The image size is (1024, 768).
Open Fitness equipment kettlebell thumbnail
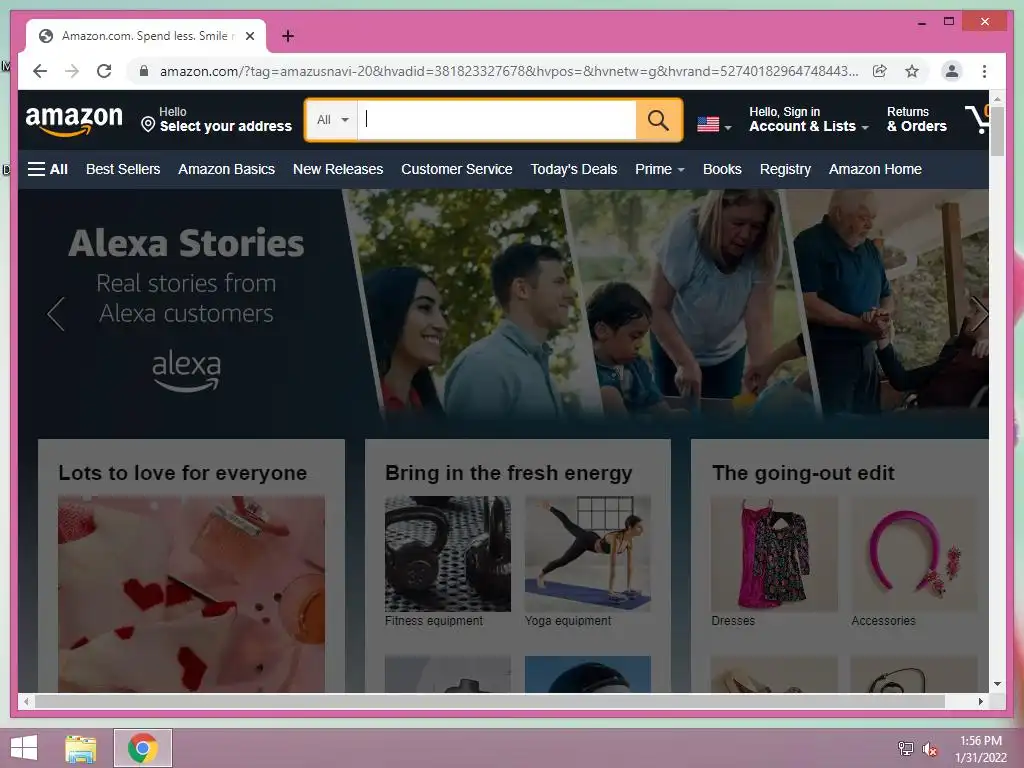[448, 554]
